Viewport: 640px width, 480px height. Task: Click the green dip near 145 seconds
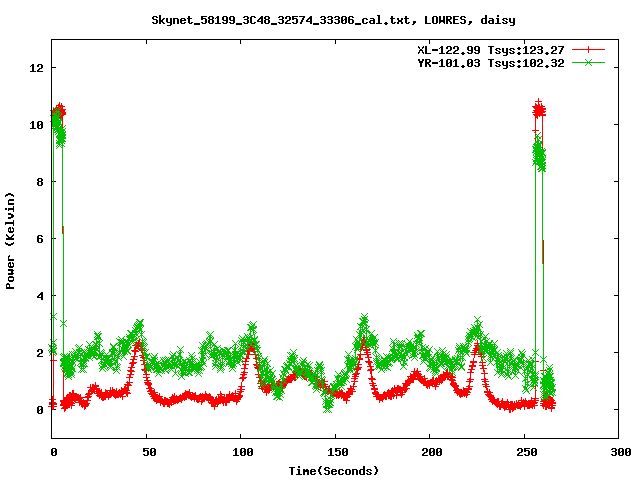pos(327,405)
